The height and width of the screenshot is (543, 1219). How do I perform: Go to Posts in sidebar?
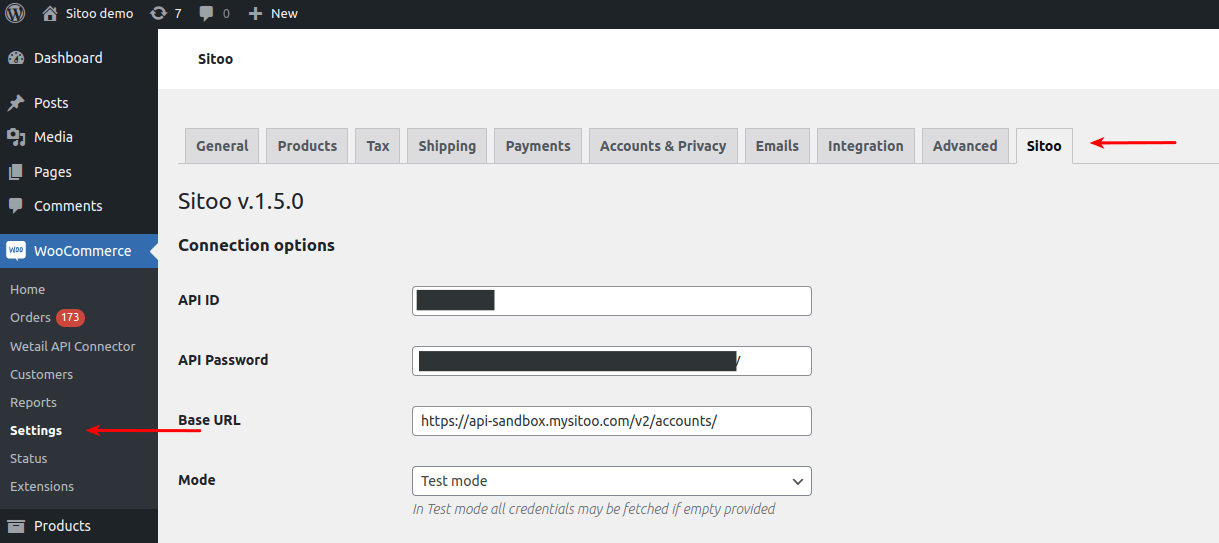[51, 103]
